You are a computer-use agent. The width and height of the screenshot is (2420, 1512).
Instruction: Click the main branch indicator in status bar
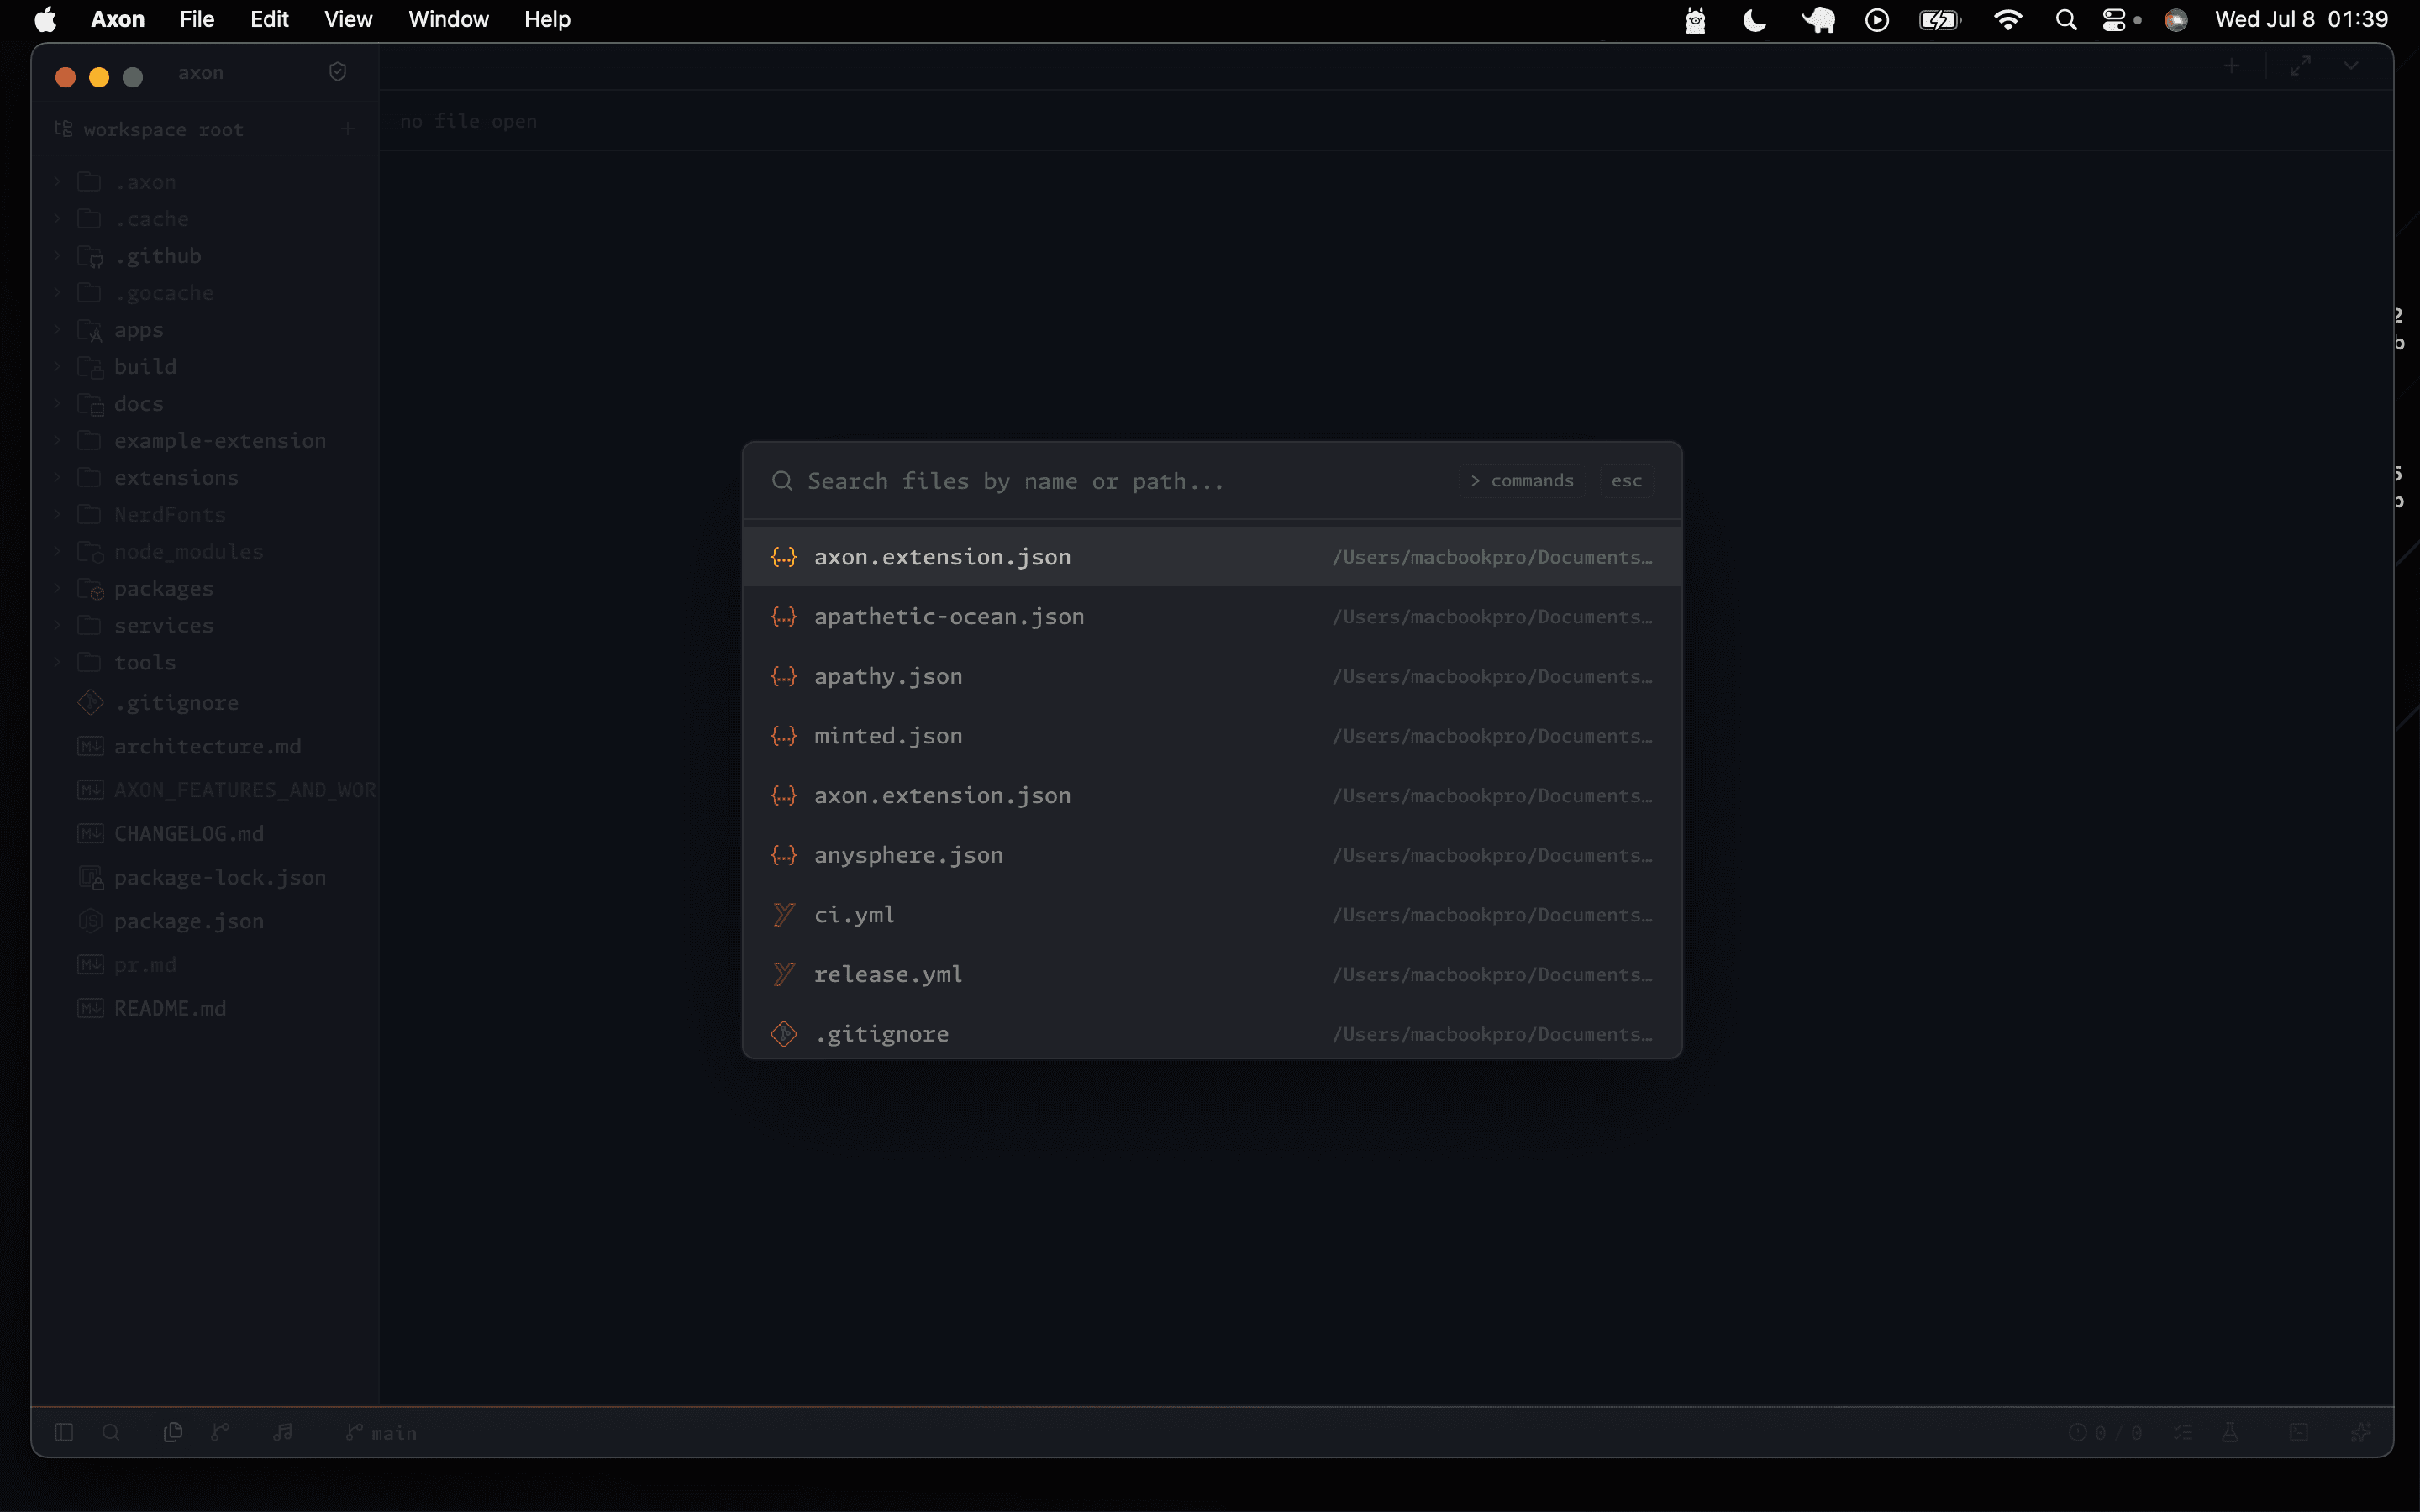tap(381, 1433)
